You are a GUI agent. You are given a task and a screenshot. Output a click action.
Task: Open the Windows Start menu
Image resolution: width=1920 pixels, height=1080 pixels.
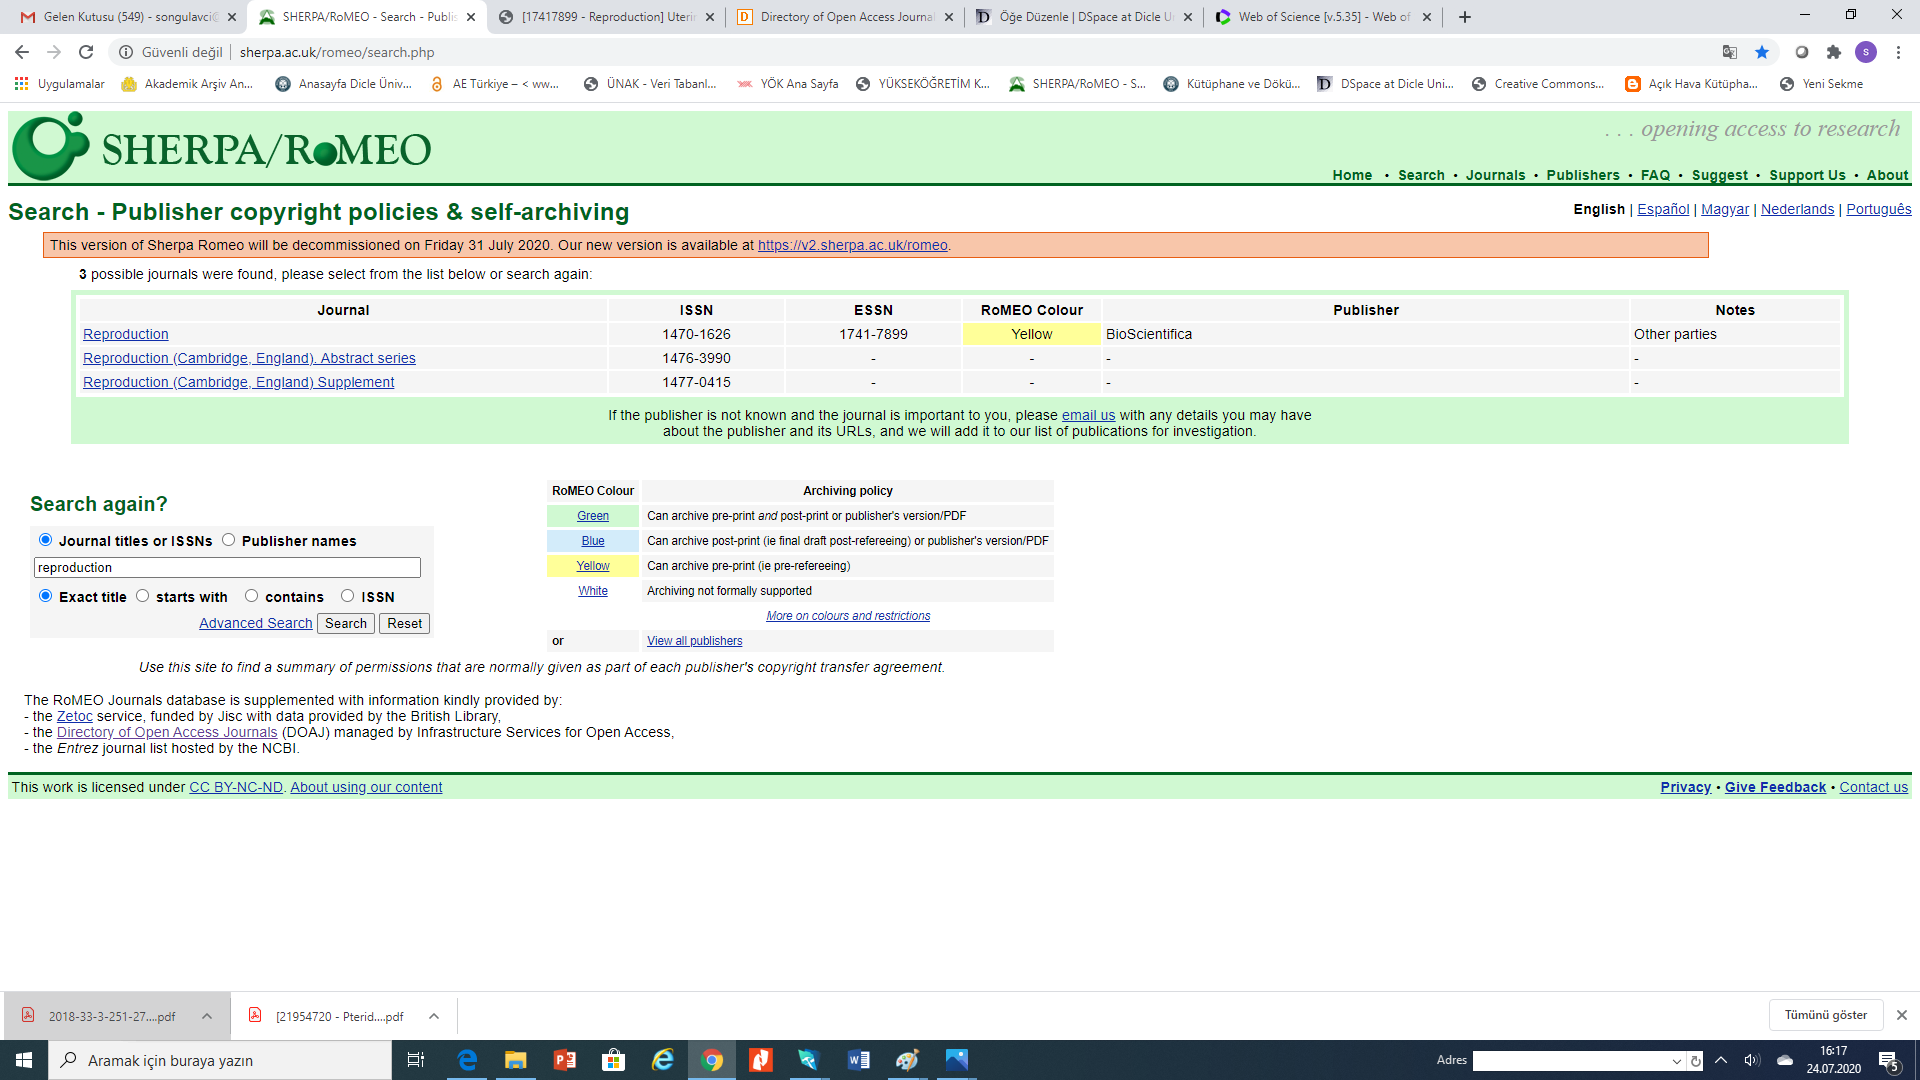point(24,1060)
